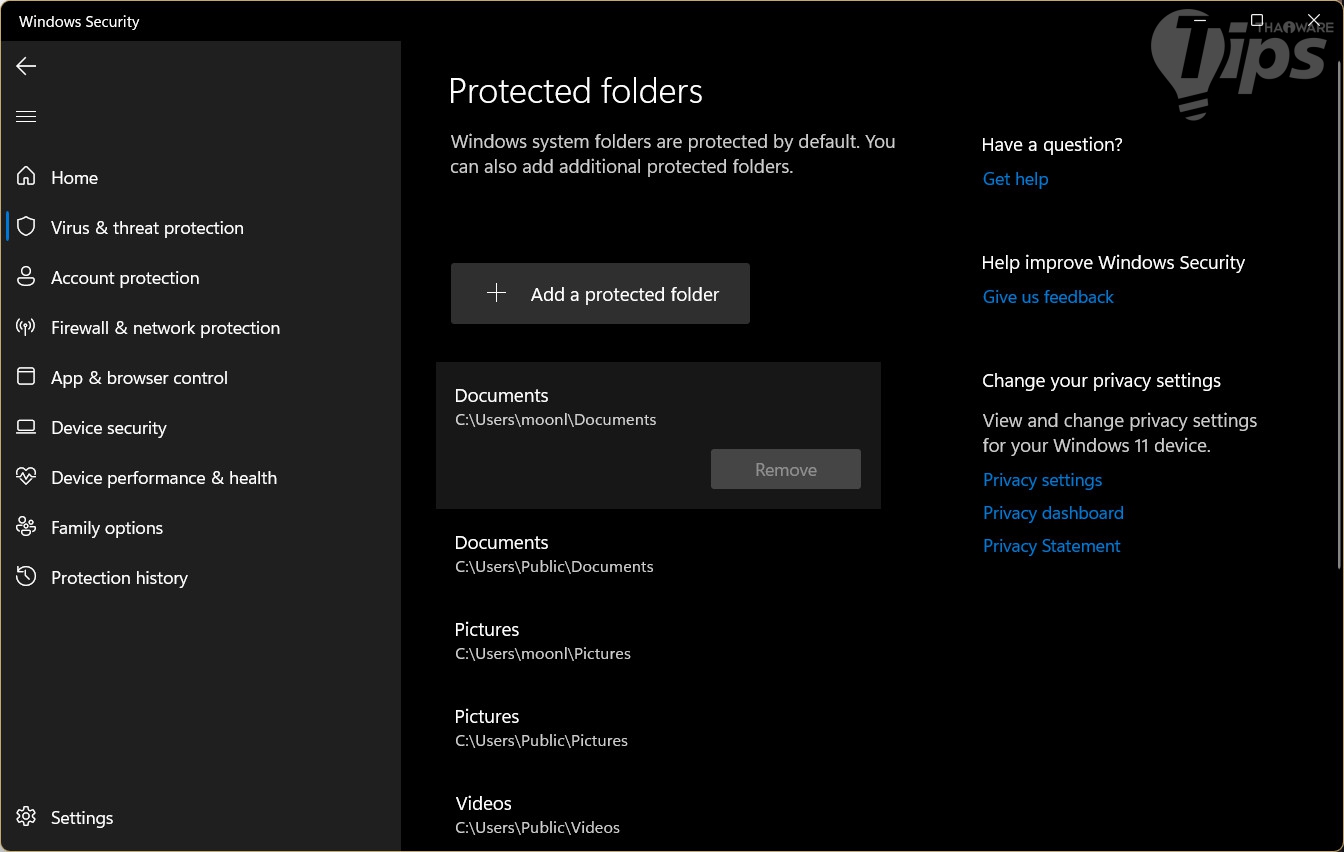Screen dimensions: 1344x852
Task: Click the Home house icon
Action: (x=27, y=178)
